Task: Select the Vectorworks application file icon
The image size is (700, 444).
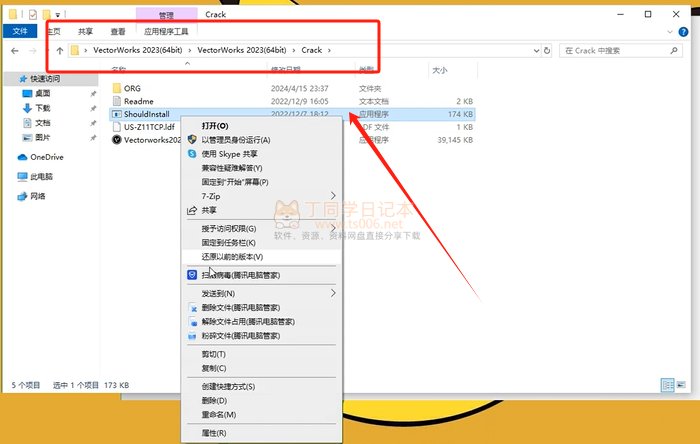Action: point(117,140)
